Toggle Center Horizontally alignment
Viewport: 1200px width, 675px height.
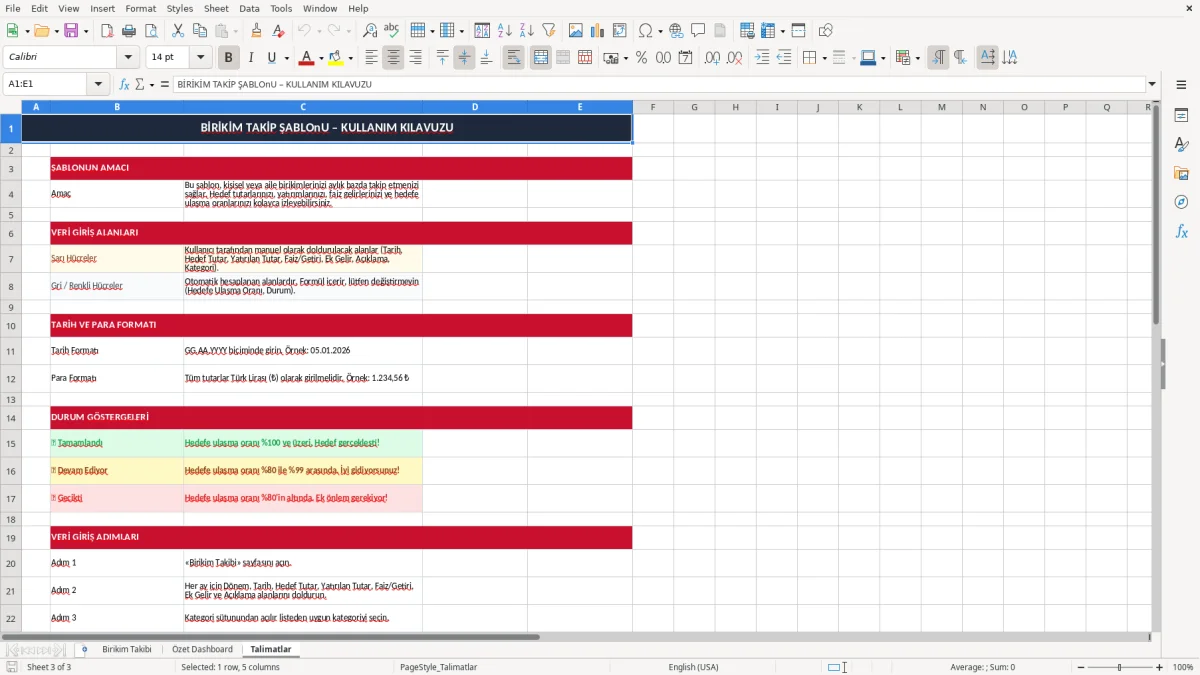tap(394, 58)
